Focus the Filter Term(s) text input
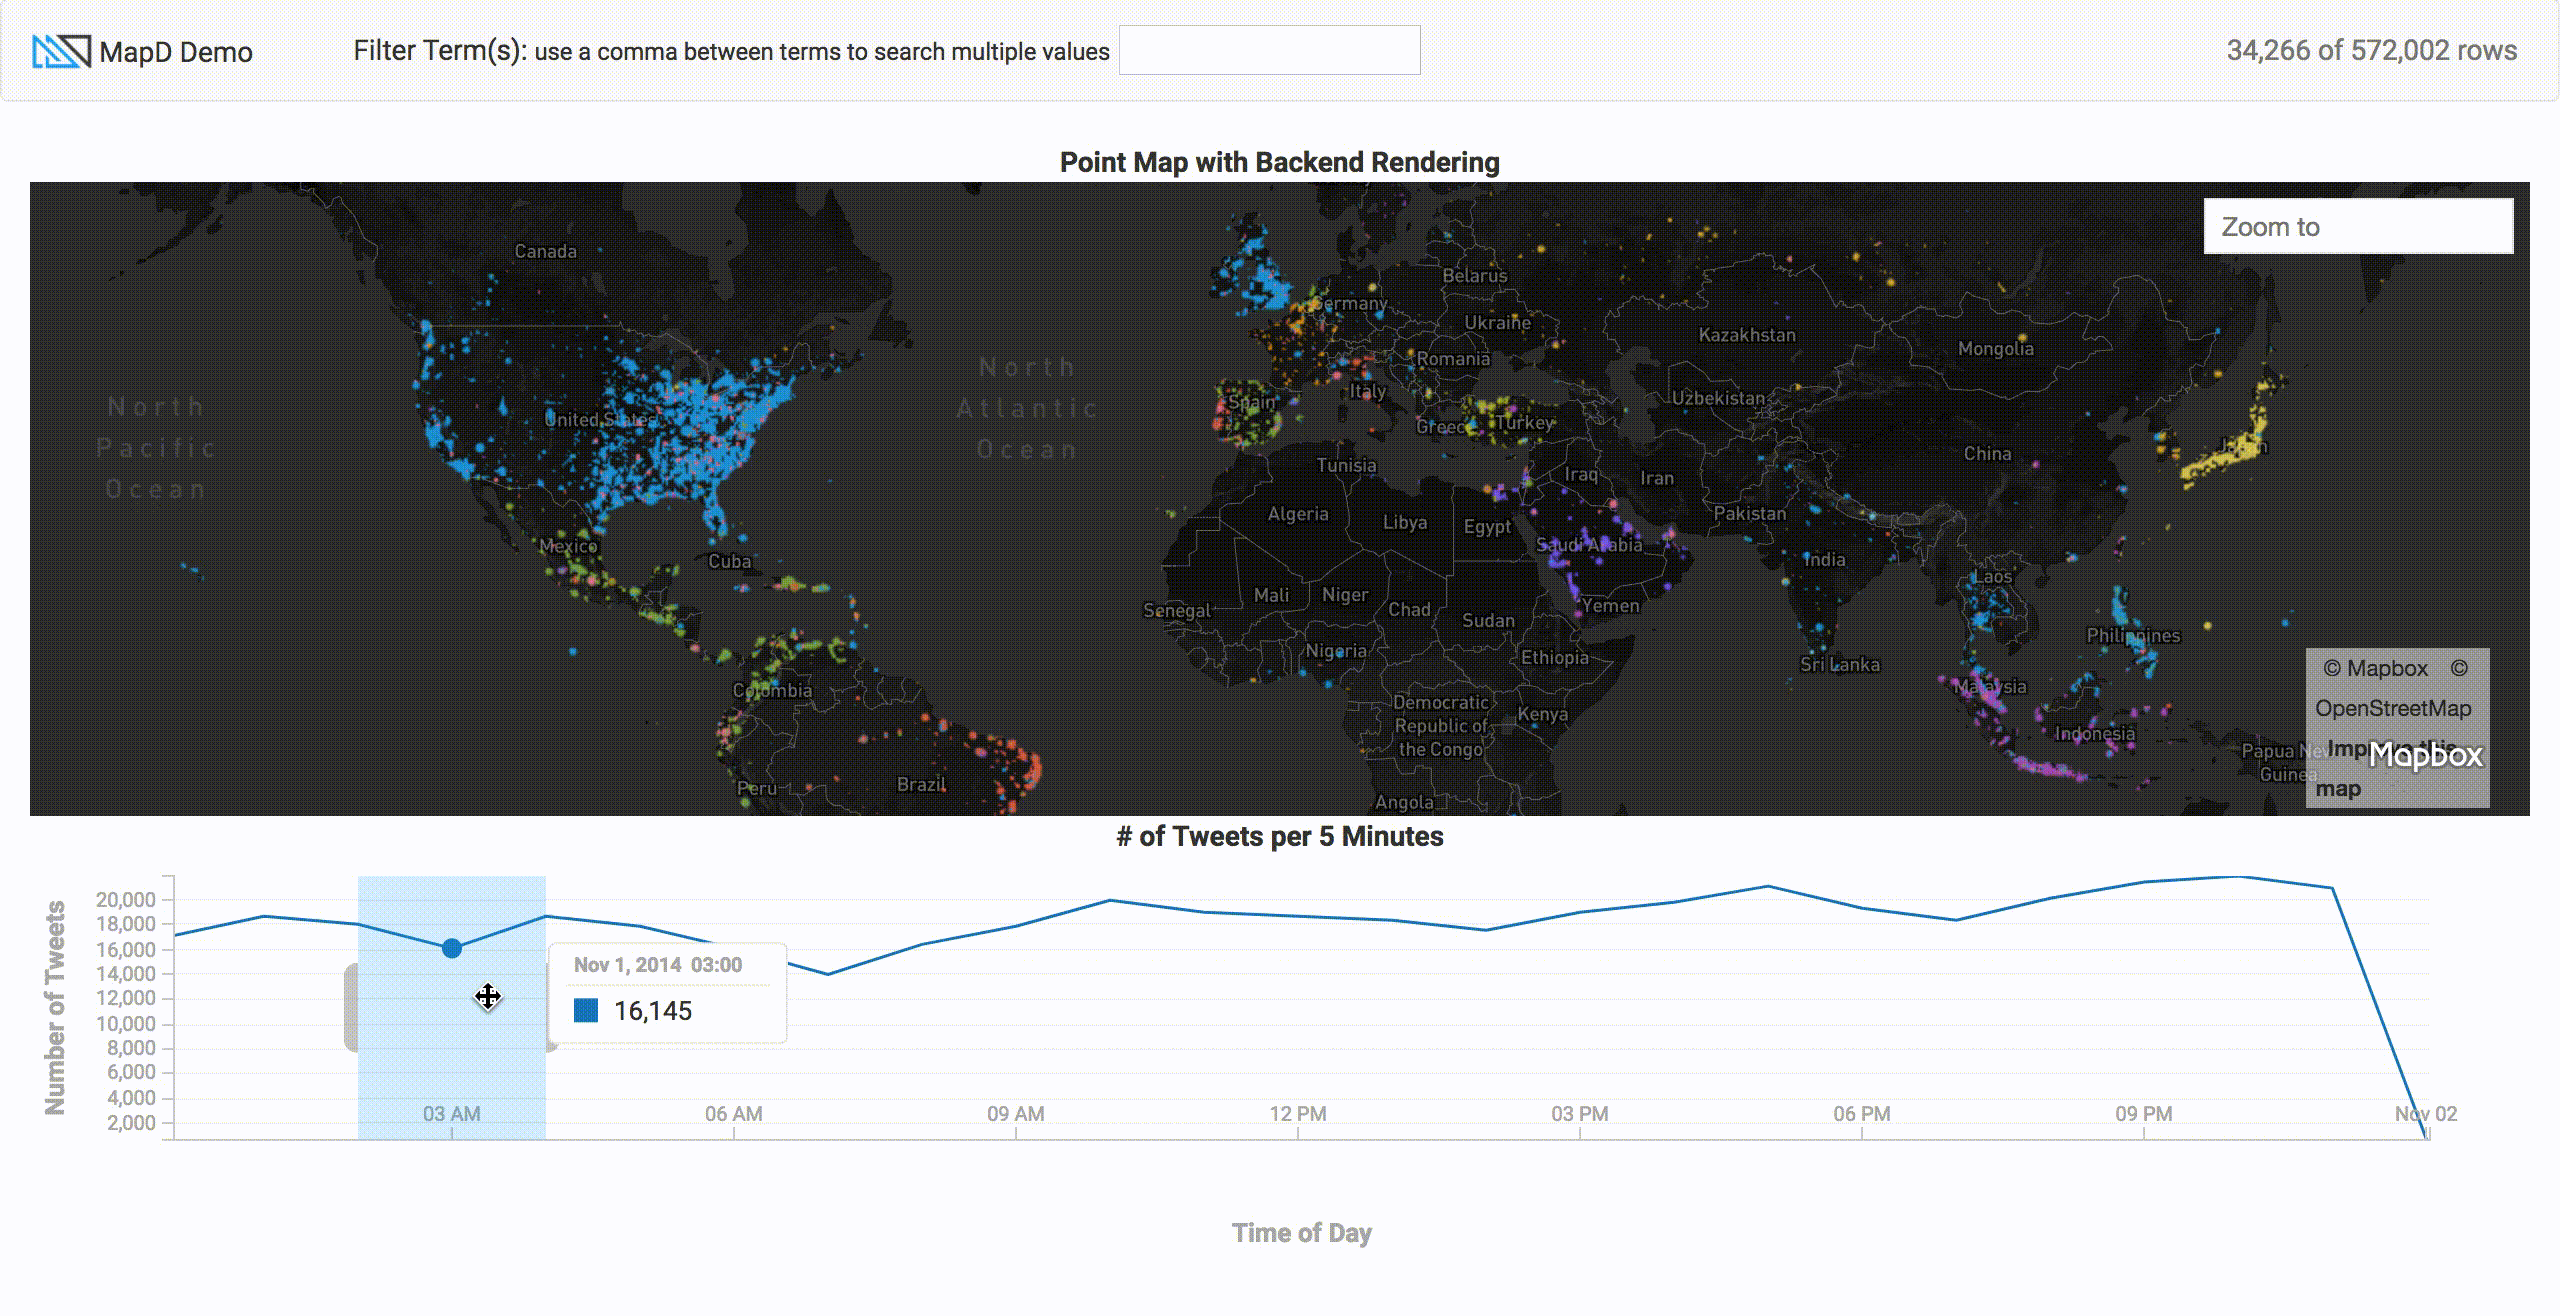 pos(1269,50)
